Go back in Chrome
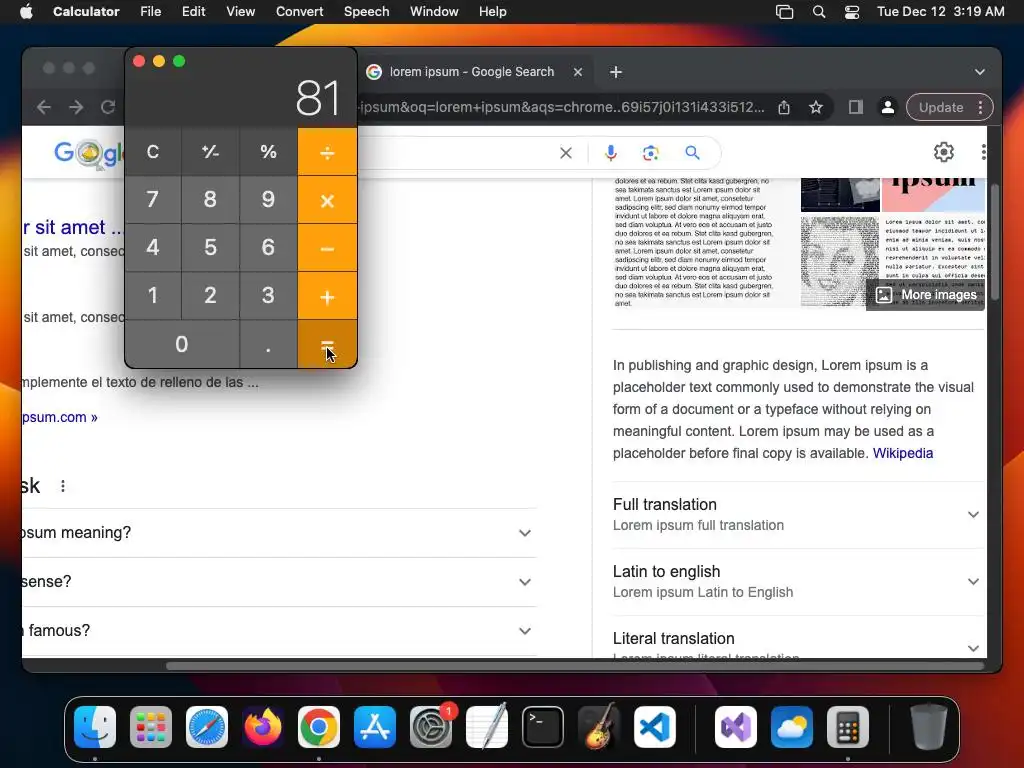Image resolution: width=1024 pixels, height=768 pixels. [x=44, y=107]
